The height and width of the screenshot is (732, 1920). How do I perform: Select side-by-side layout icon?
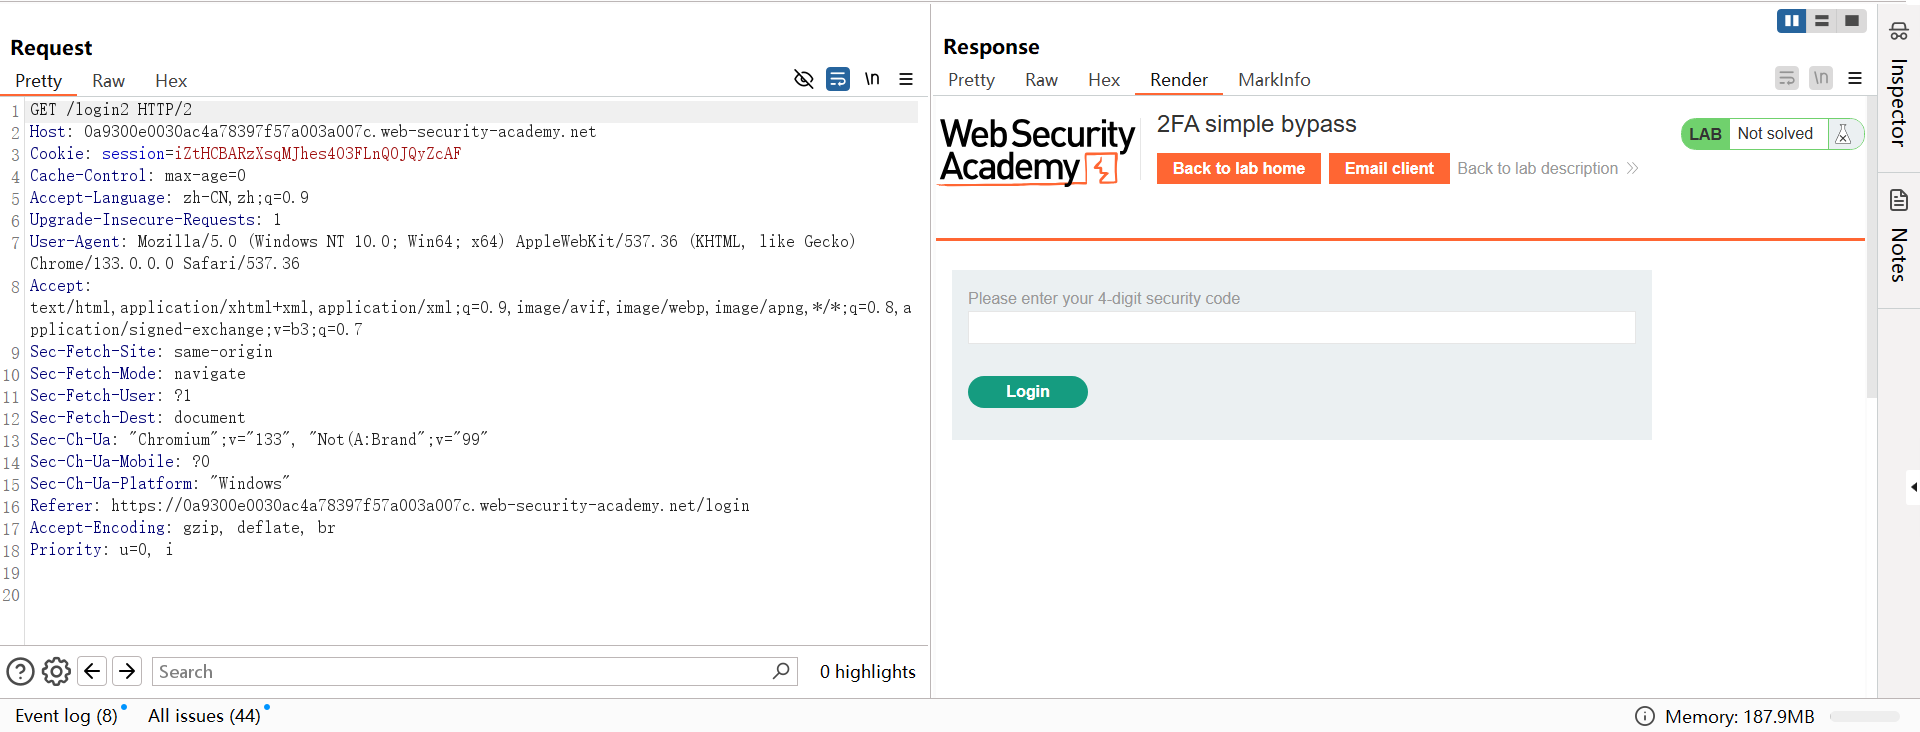(x=1791, y=21)
